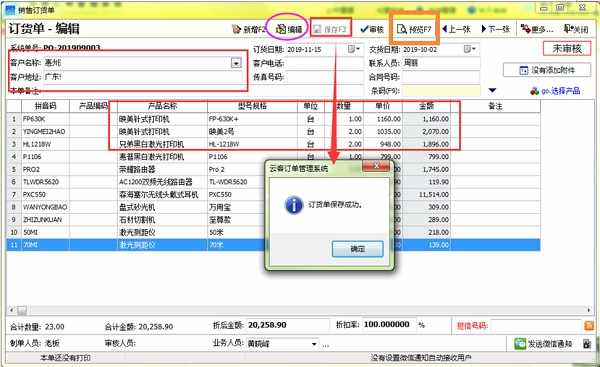Click the 条码(F9) barcode input field

(441, 91)
